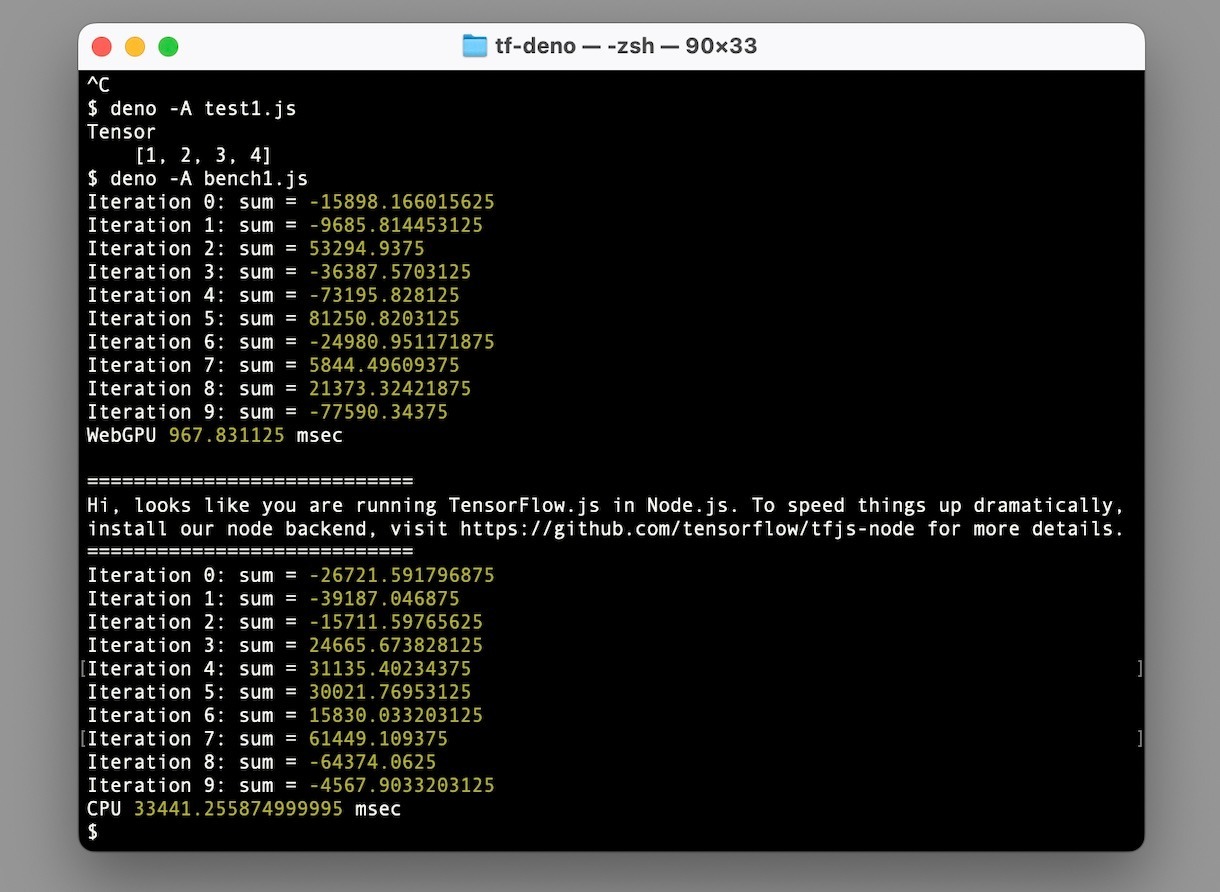Select the left bracket mark beside Iteration 7
Viewport: 1220px width, 892px height.
point(83,739)
